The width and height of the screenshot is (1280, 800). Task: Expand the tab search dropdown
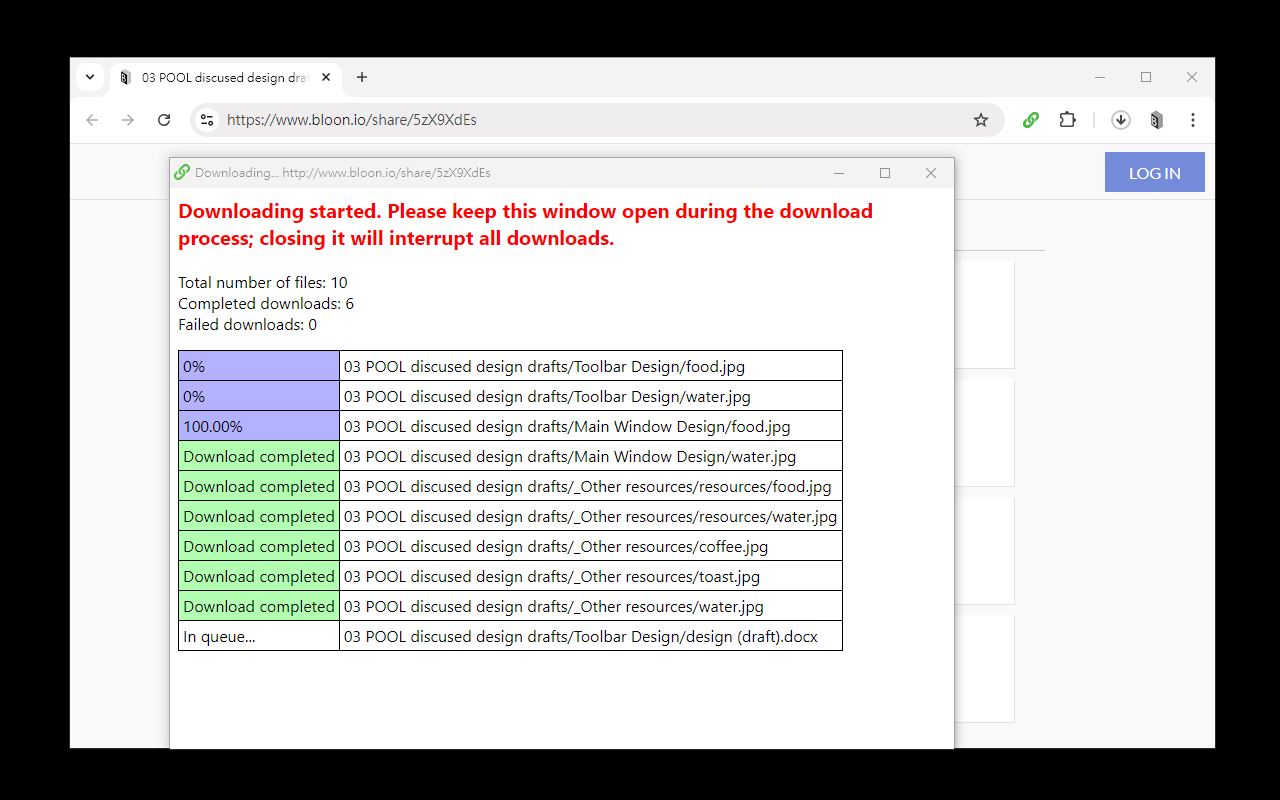[x=90, y=77]
